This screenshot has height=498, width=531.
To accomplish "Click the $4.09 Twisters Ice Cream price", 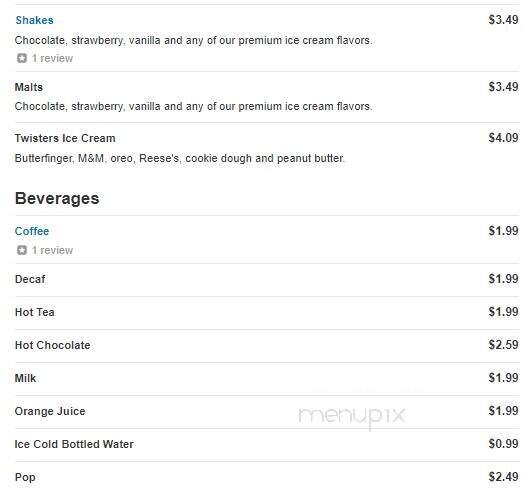I will pos(503,138).
